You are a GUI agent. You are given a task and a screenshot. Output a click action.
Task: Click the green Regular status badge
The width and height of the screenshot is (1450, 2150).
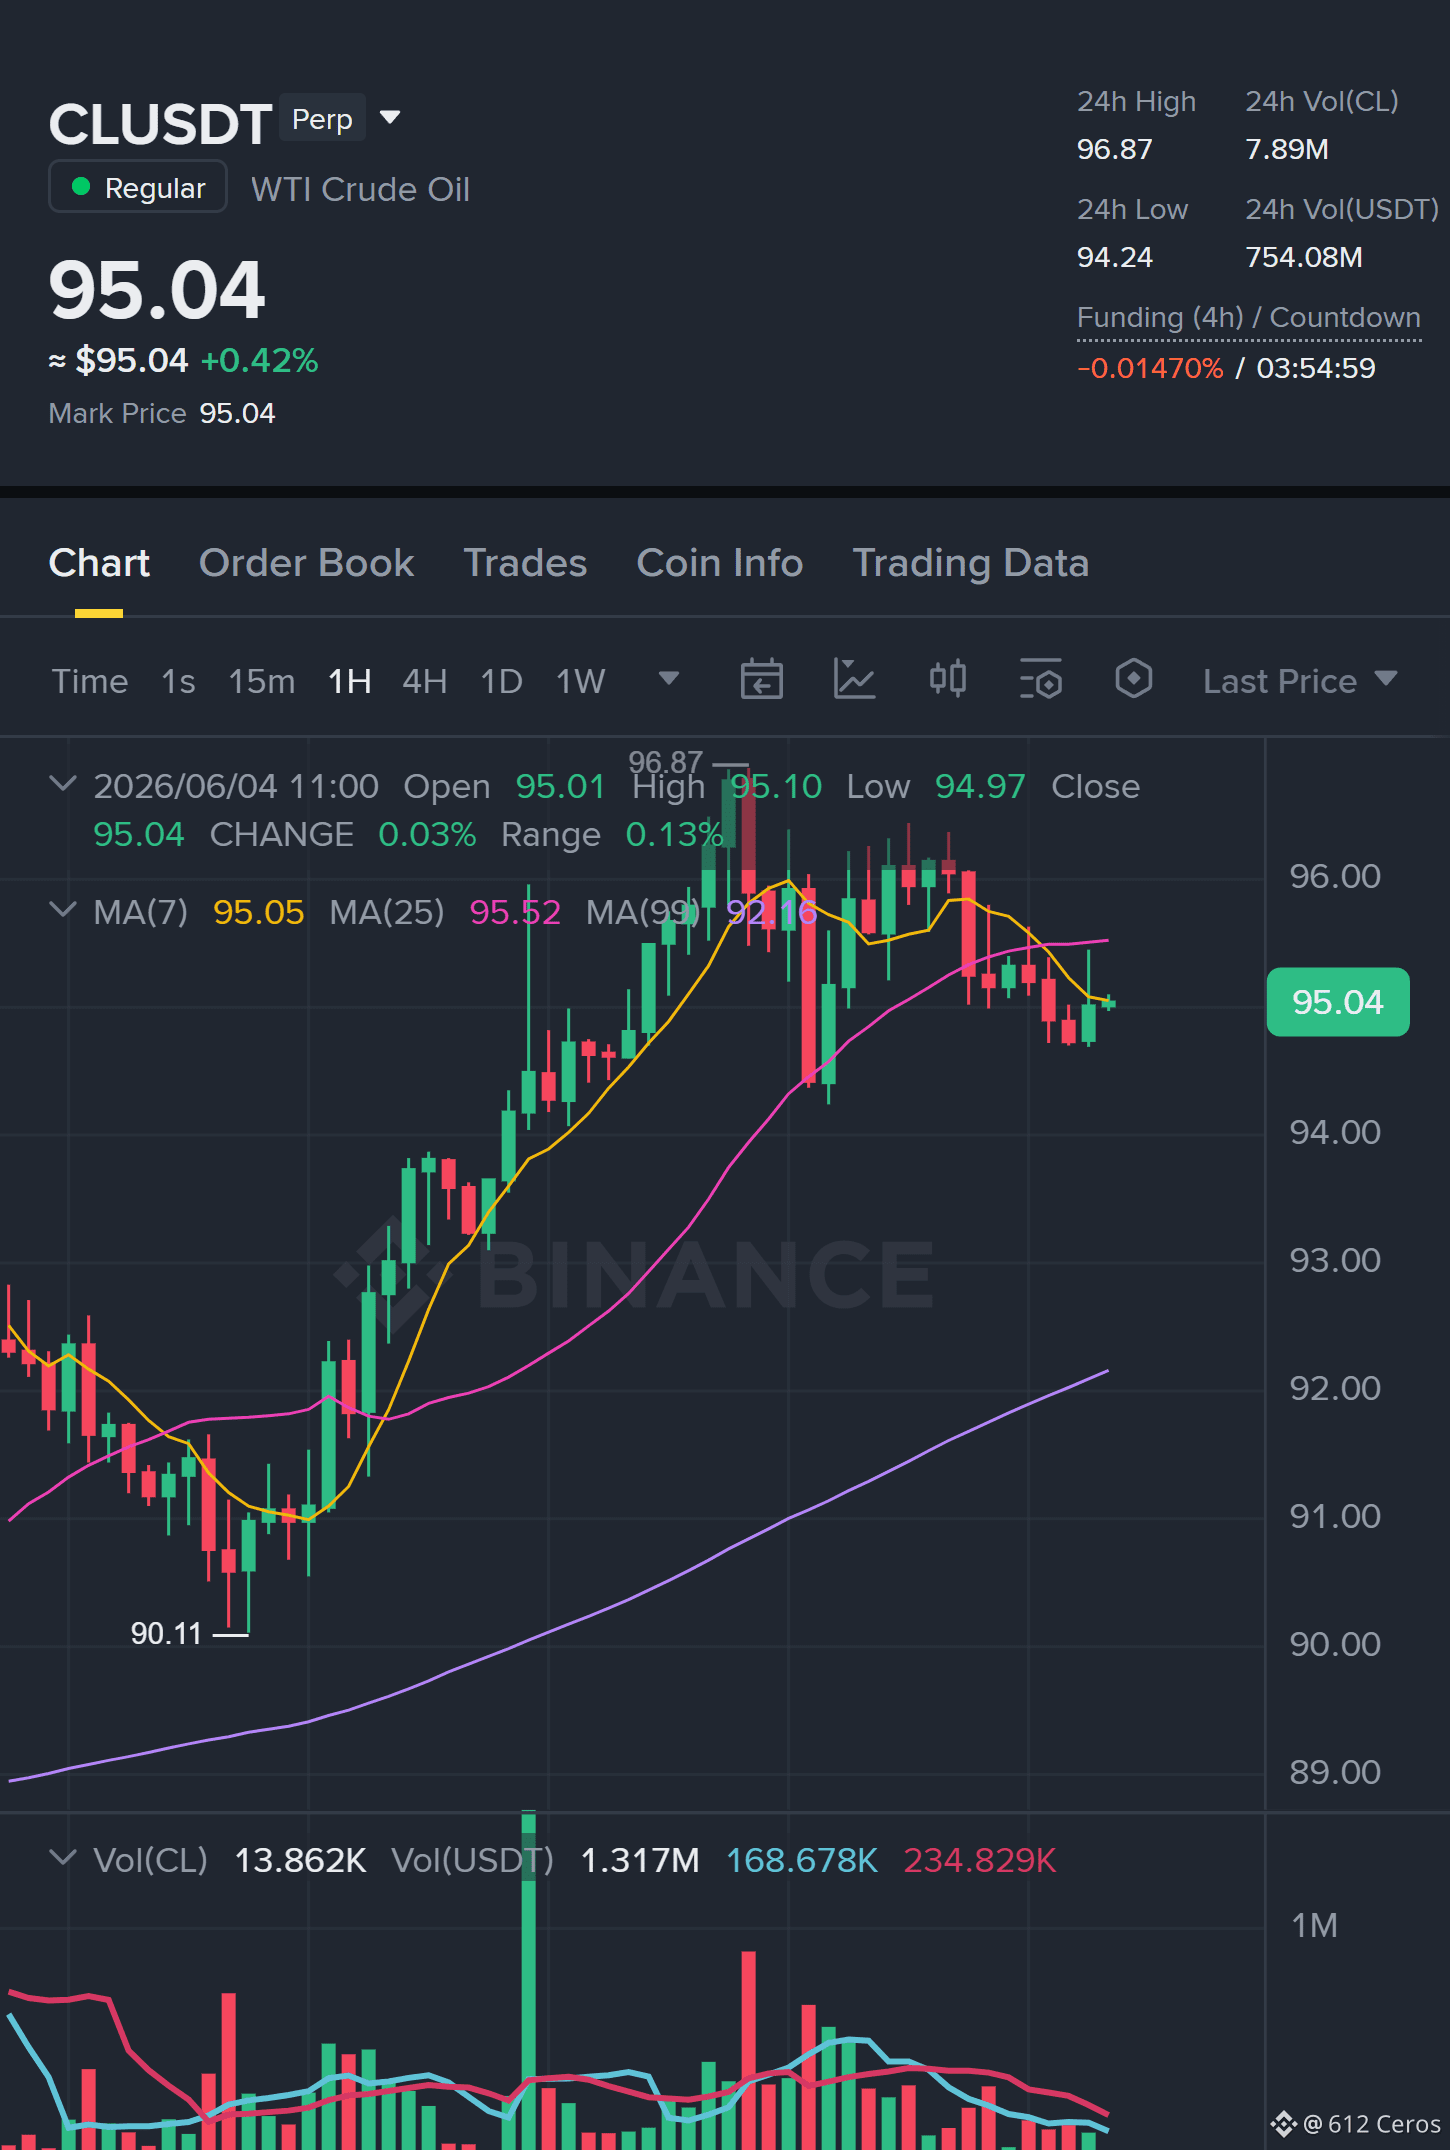pyautogui.click(x=138, y=187)
